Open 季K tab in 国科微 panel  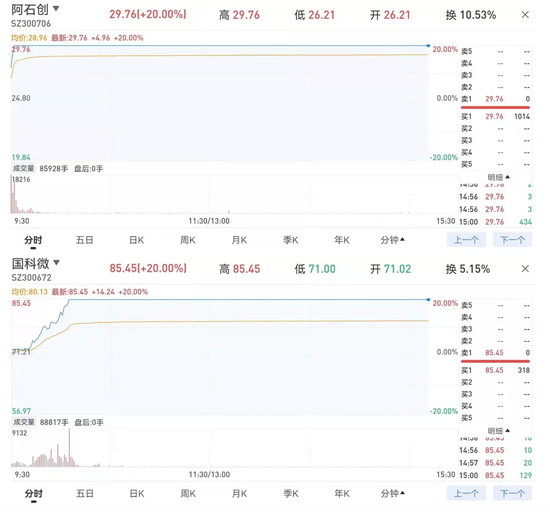pyautogui.click(x=291, y=494)
